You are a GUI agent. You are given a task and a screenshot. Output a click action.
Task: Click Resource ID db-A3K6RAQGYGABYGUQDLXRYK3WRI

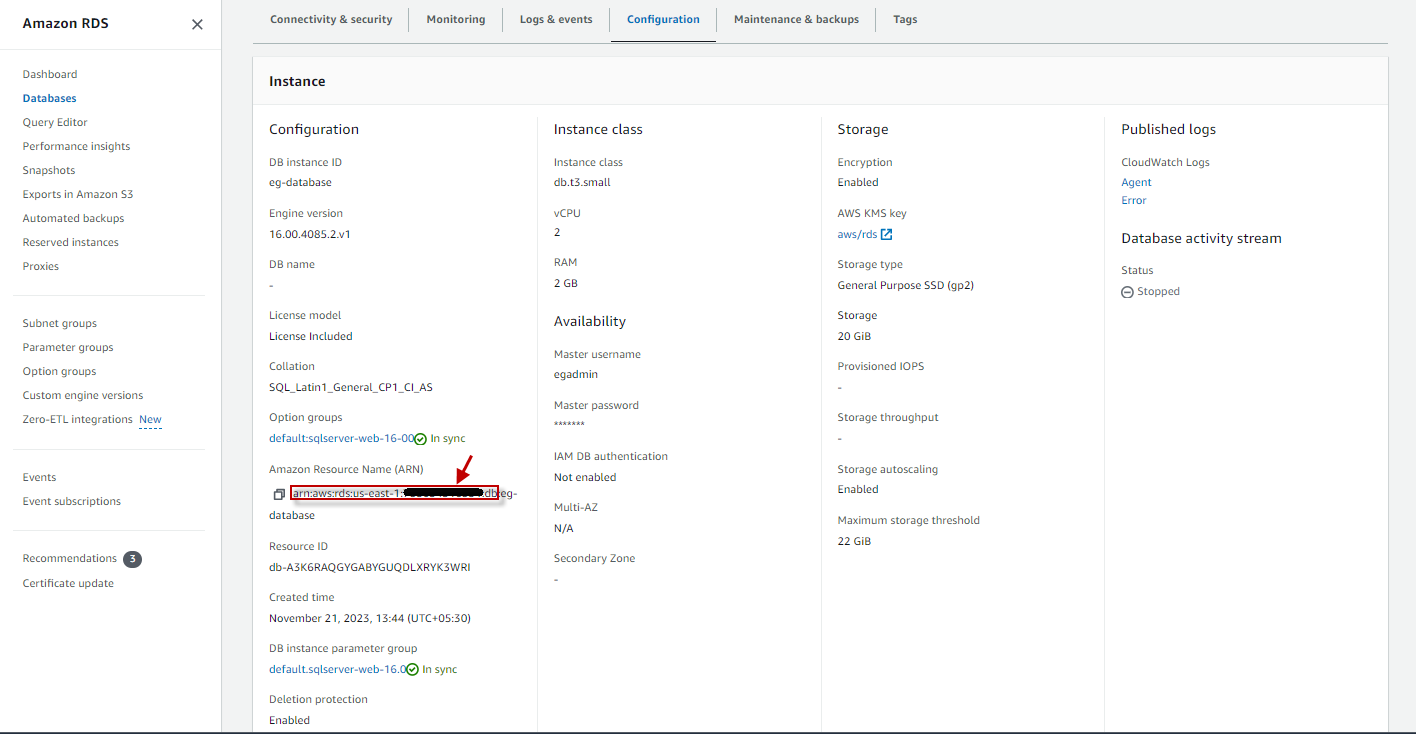coord(370,567)
